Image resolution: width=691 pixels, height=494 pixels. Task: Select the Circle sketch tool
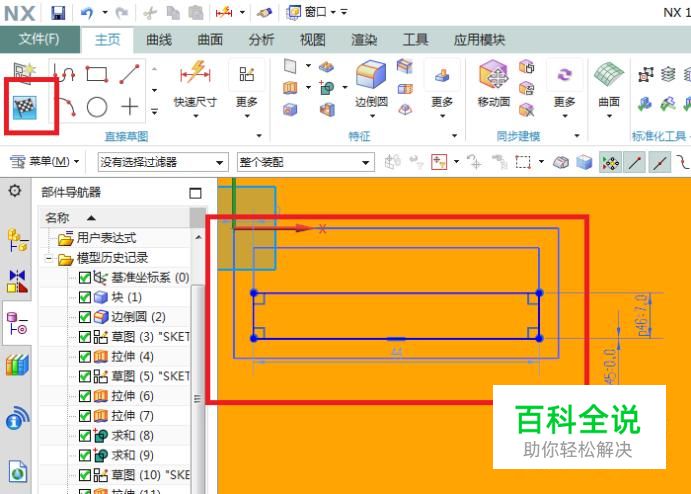pos(97,107)
